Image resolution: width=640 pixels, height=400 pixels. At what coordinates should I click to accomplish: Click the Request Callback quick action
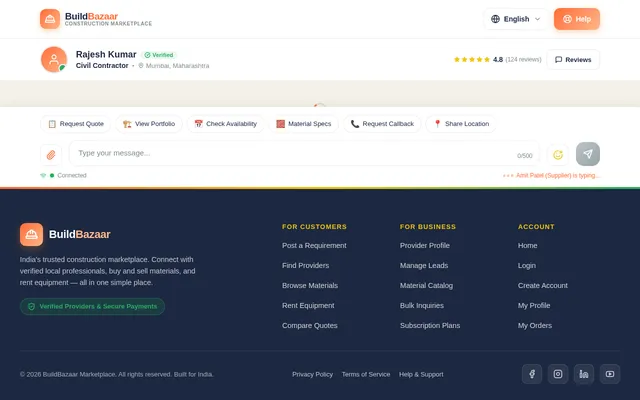click(x=382, y=124)
